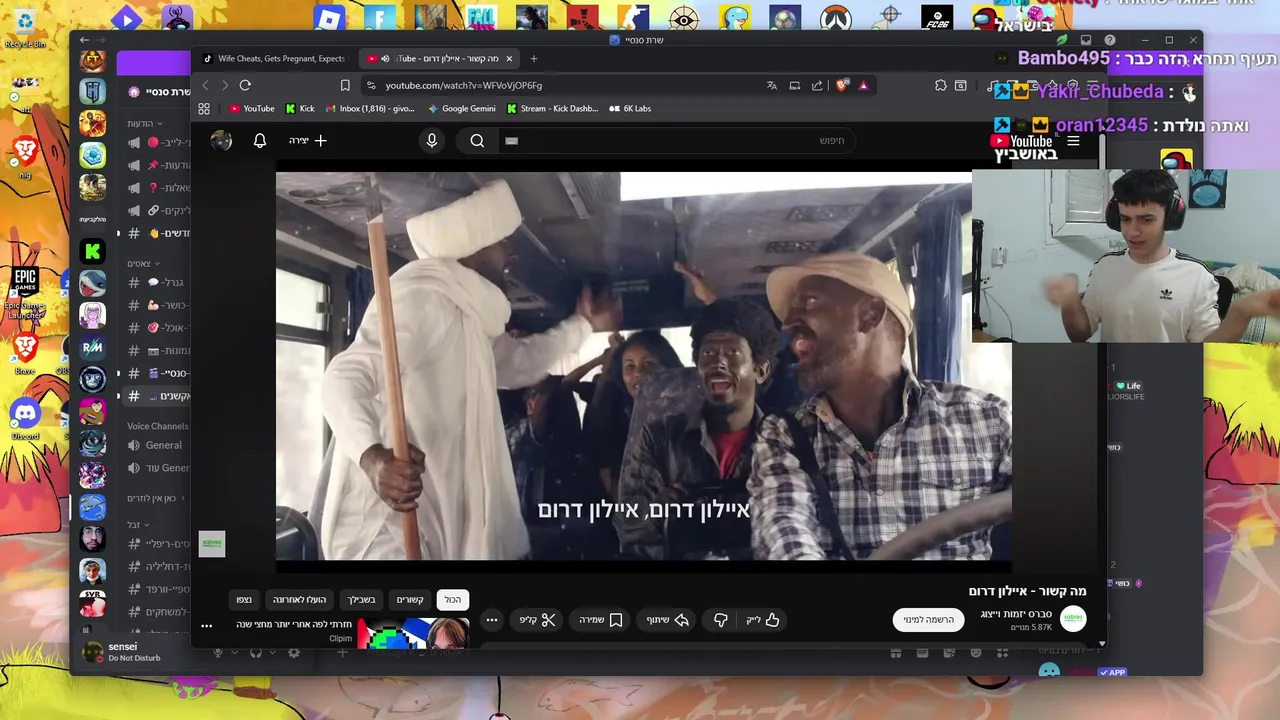Open options for suggested Clipim video
The image size is (1280, 720).
207,626
